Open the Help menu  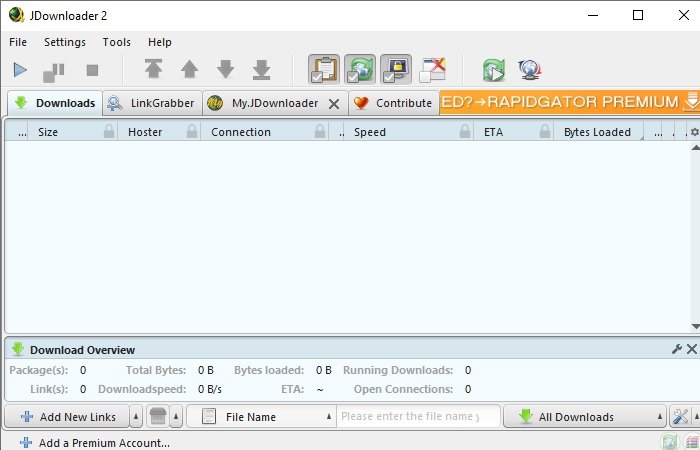click(x=159, y=42)
